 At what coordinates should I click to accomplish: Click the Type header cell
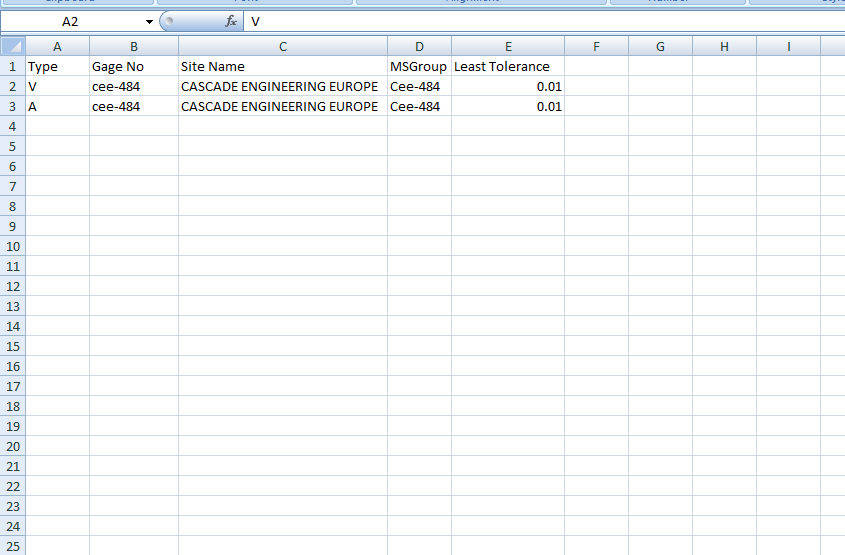point(57,66)
